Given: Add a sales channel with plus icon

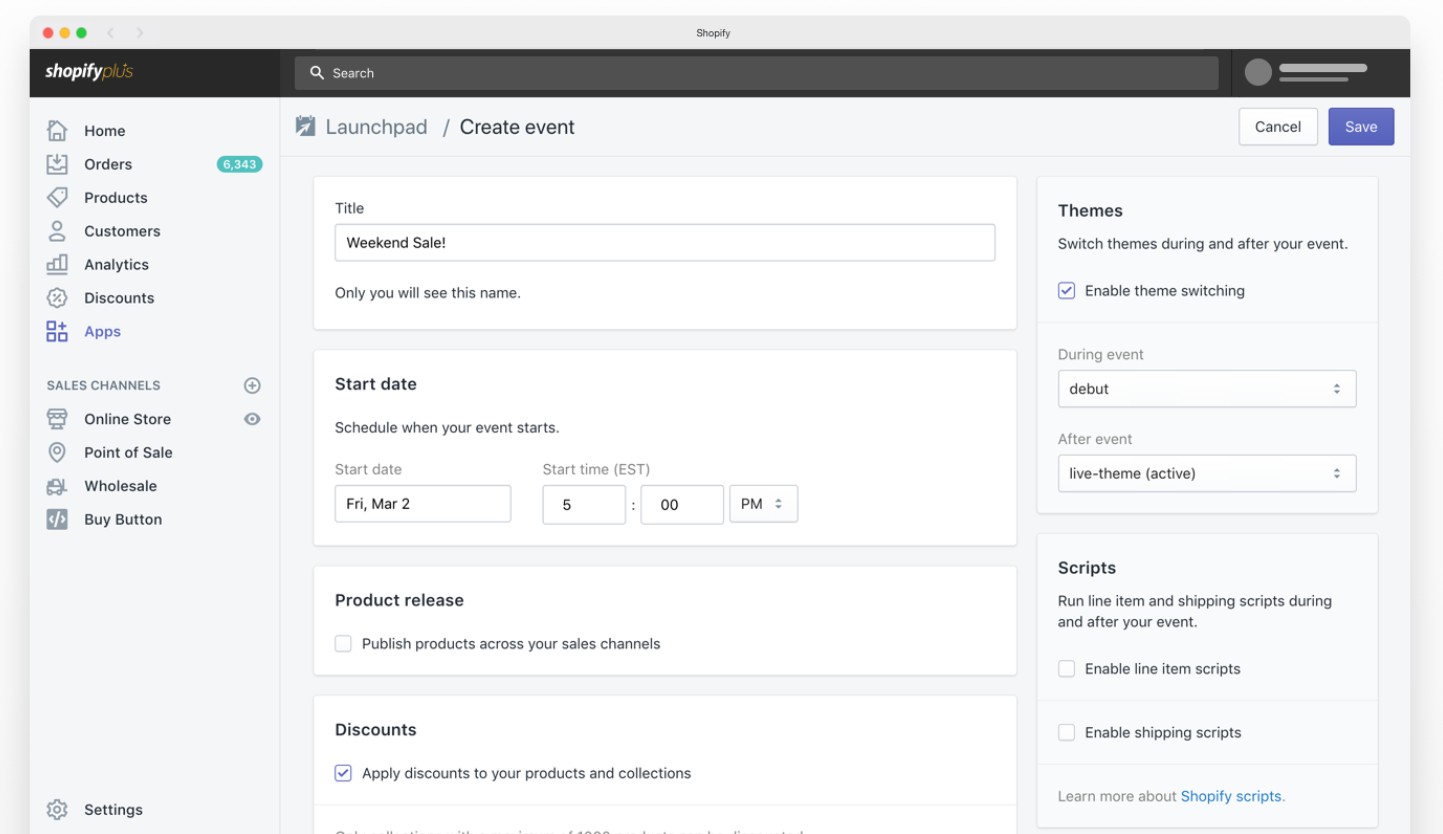Looking at the screenshot, I should (x=252, y=385).
